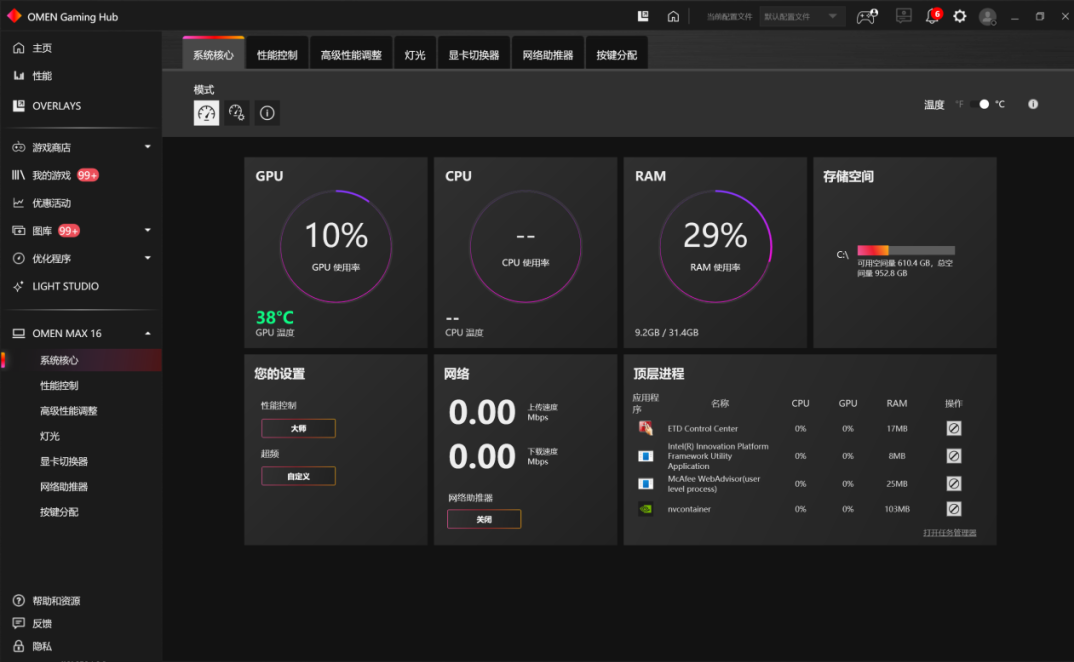This screenshot has height=662, width=1074.
Task: Switch to the 性能控制 tab
Action: [x=277, y=55]
